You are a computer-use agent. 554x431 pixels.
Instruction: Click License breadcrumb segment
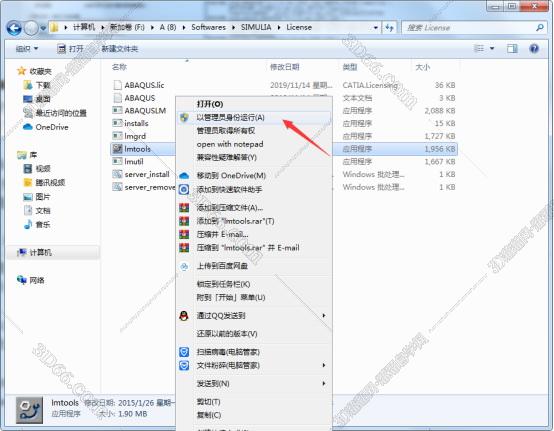[x=299, y=27]
